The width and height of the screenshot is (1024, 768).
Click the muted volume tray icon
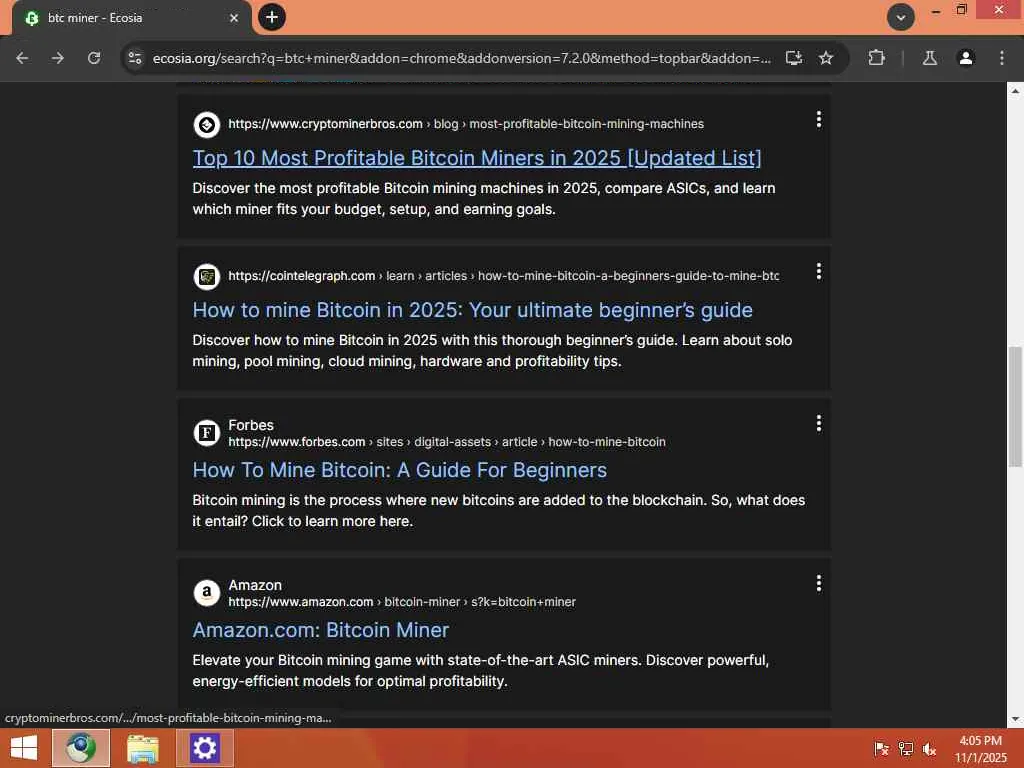pyautogui.click(x=929, y=749)
